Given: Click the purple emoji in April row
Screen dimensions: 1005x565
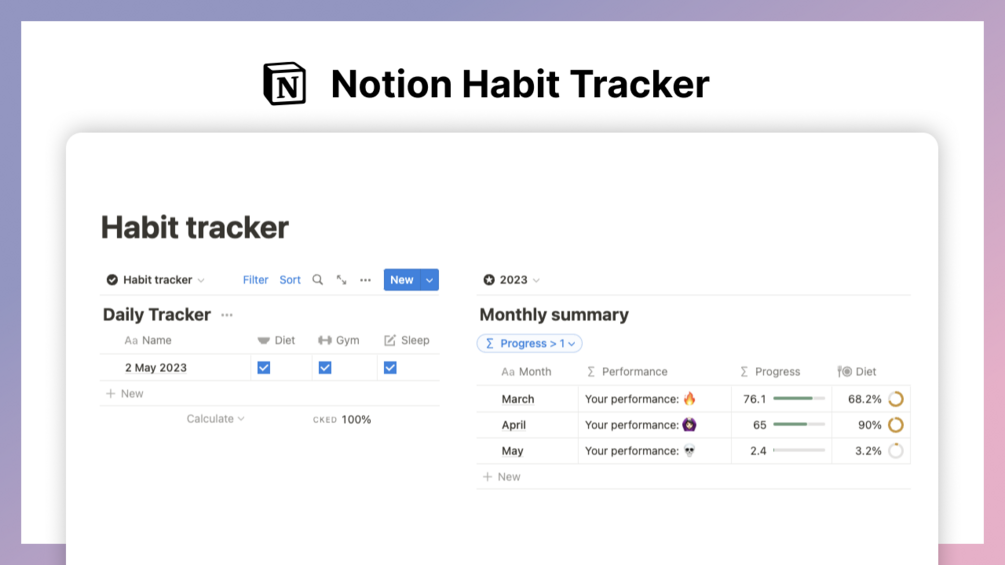Looking at the screenshot, I should [689, 424].
